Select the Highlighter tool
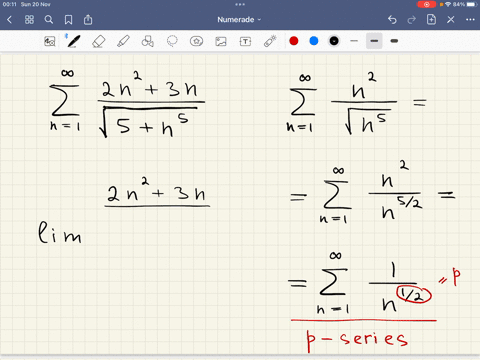The width and height of the screenshot is (480, 360). (x=123, y=41)
